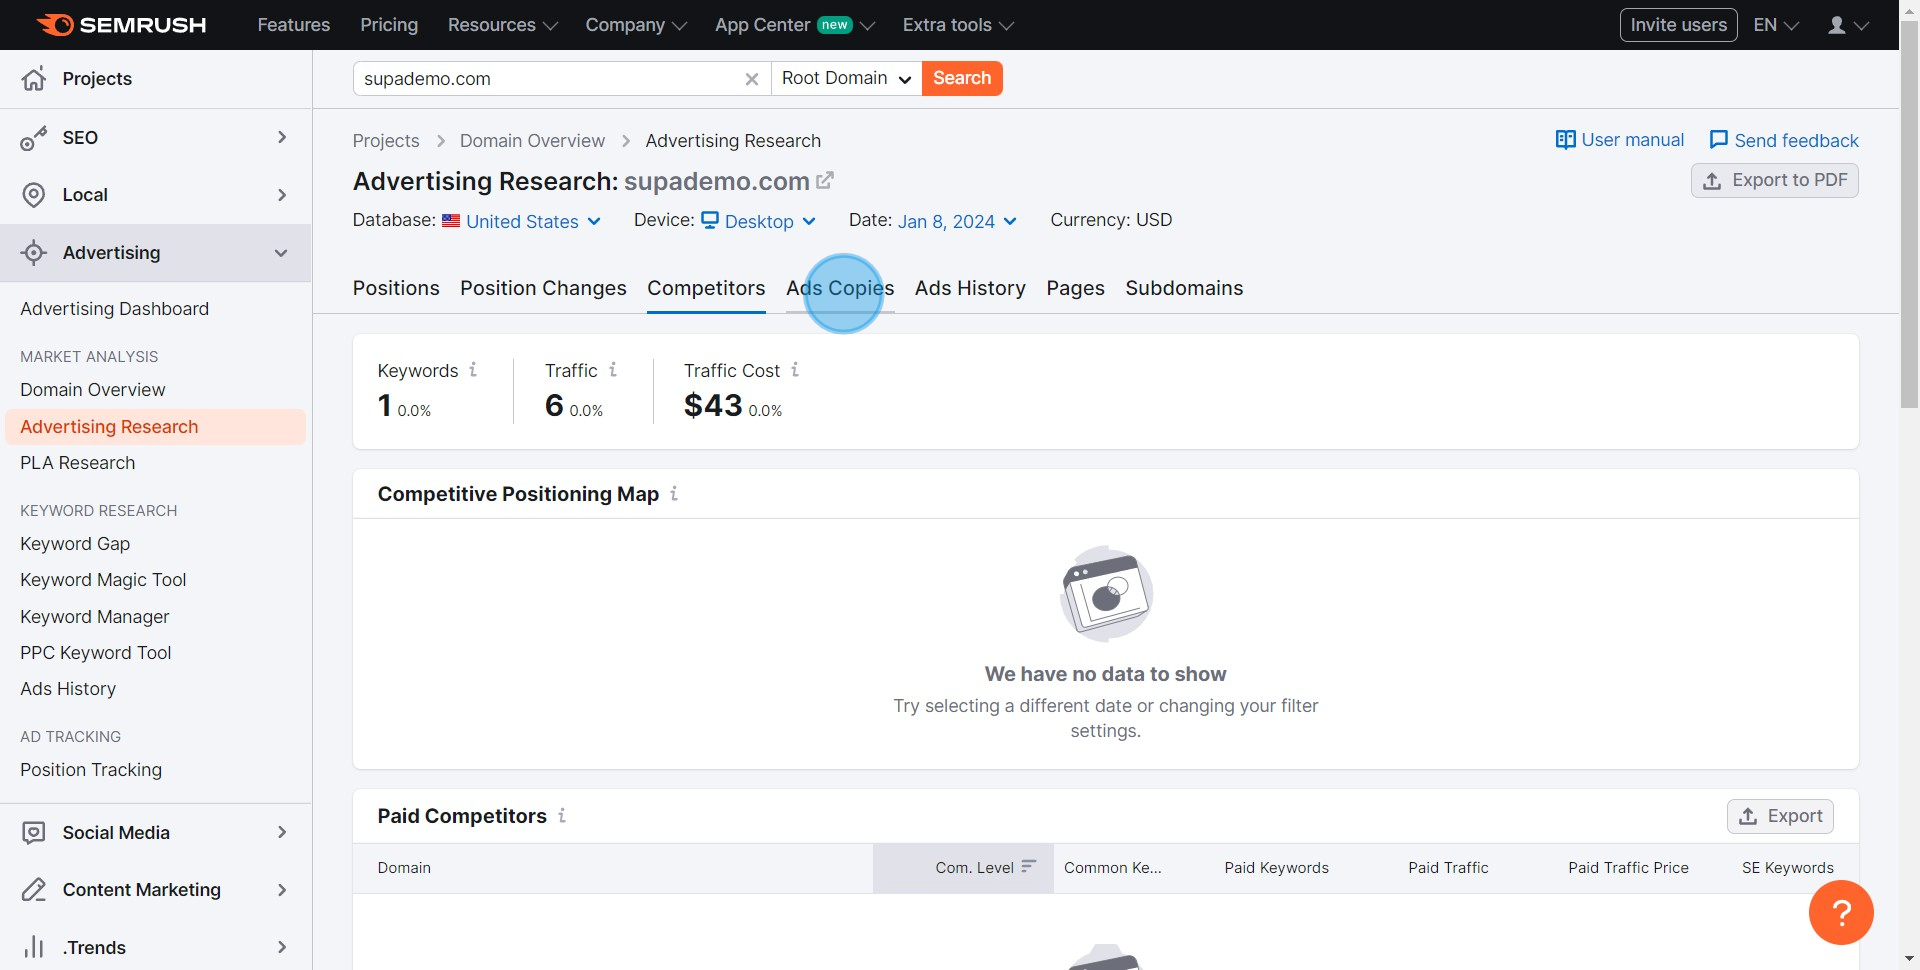Click Export to PDF button
1920x970 pixels.
tap(1774, 181)
